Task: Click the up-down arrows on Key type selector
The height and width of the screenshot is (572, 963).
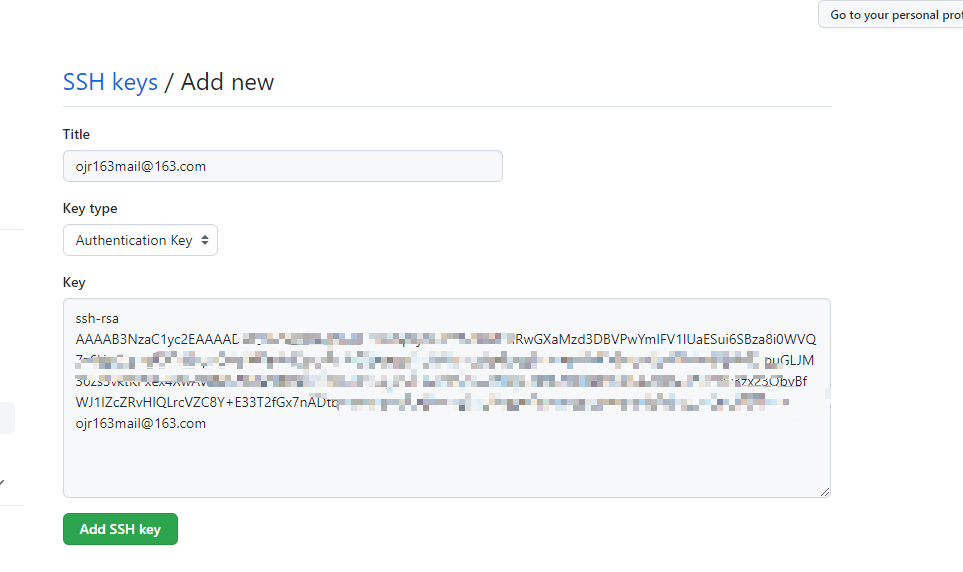Action: click(x=205, y=240)
